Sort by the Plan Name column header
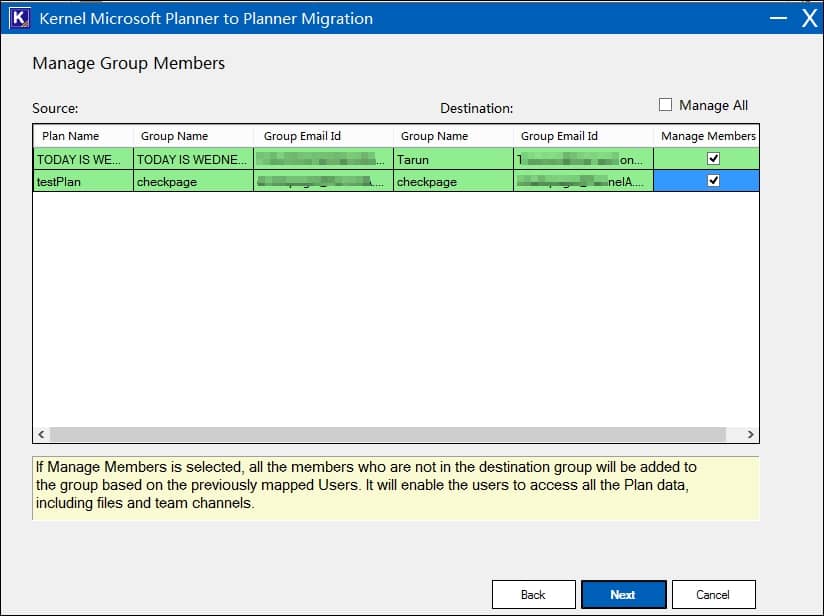Image resolution: width=824 pixels, height=616 pixels. [x=83, y=136]
